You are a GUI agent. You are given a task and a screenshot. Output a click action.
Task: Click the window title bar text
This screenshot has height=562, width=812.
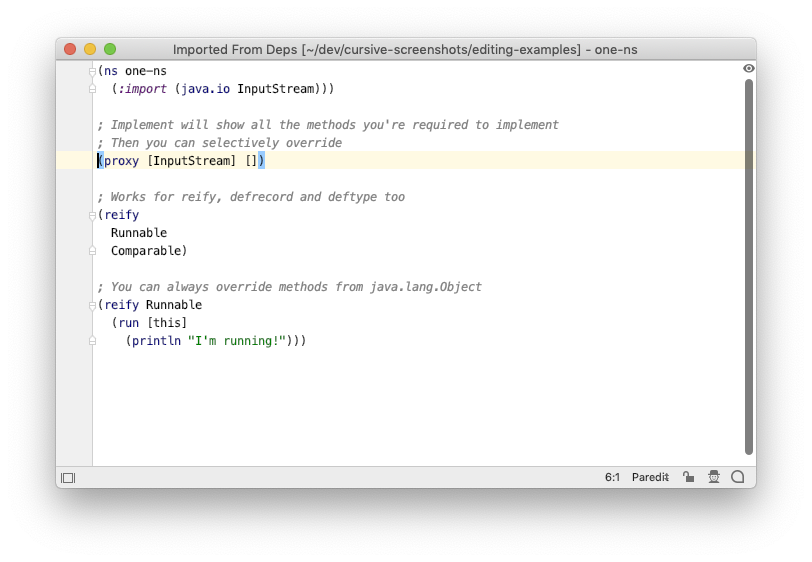coord(405,50)
